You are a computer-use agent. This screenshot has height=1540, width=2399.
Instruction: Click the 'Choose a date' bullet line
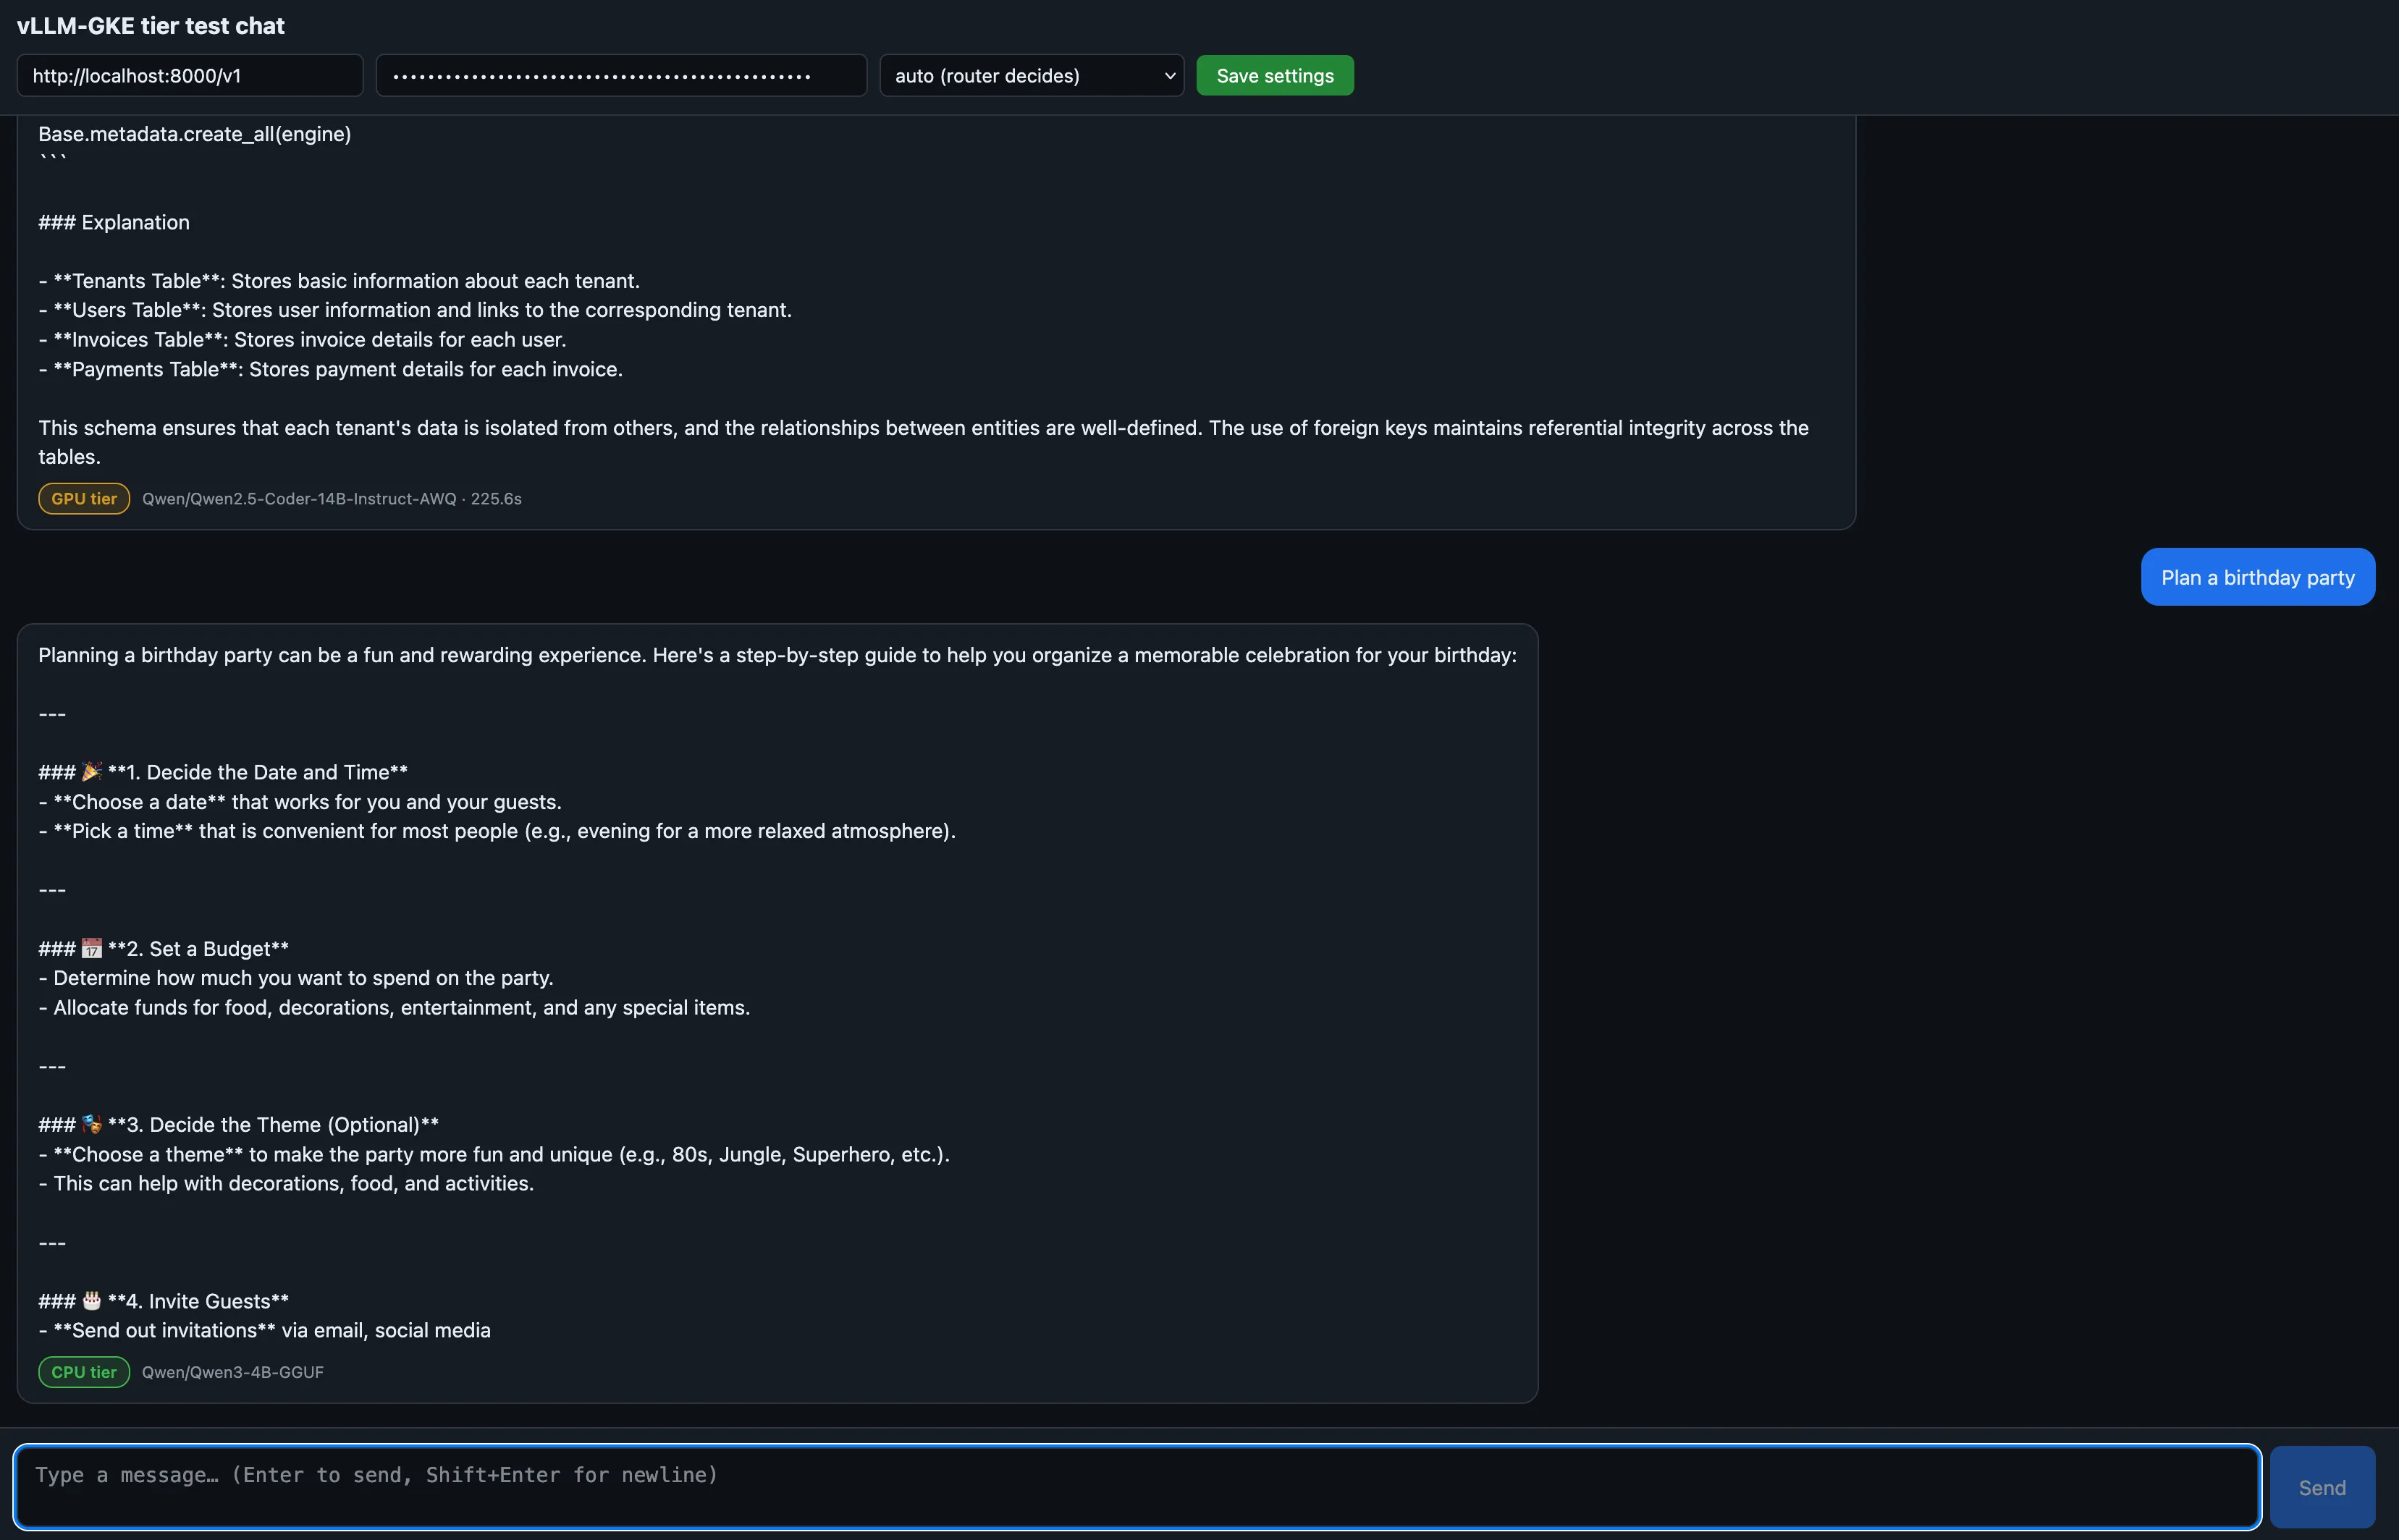click(300, 802)
